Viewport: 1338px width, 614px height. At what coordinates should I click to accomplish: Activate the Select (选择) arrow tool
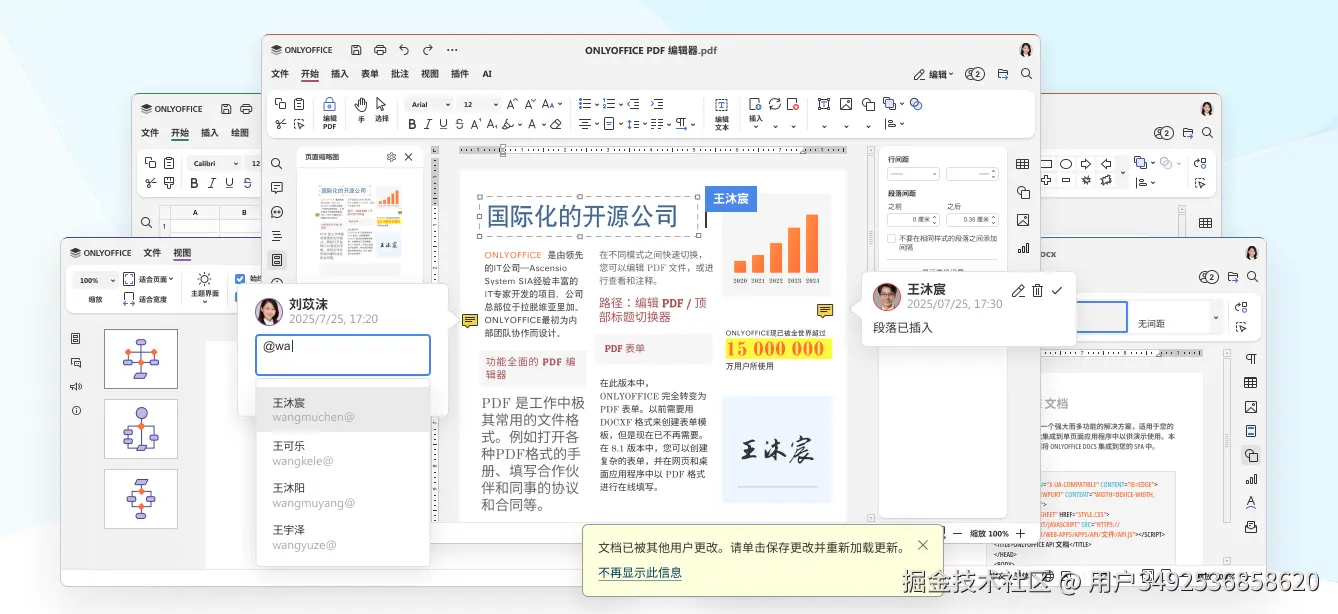click(x=381, y=110)
